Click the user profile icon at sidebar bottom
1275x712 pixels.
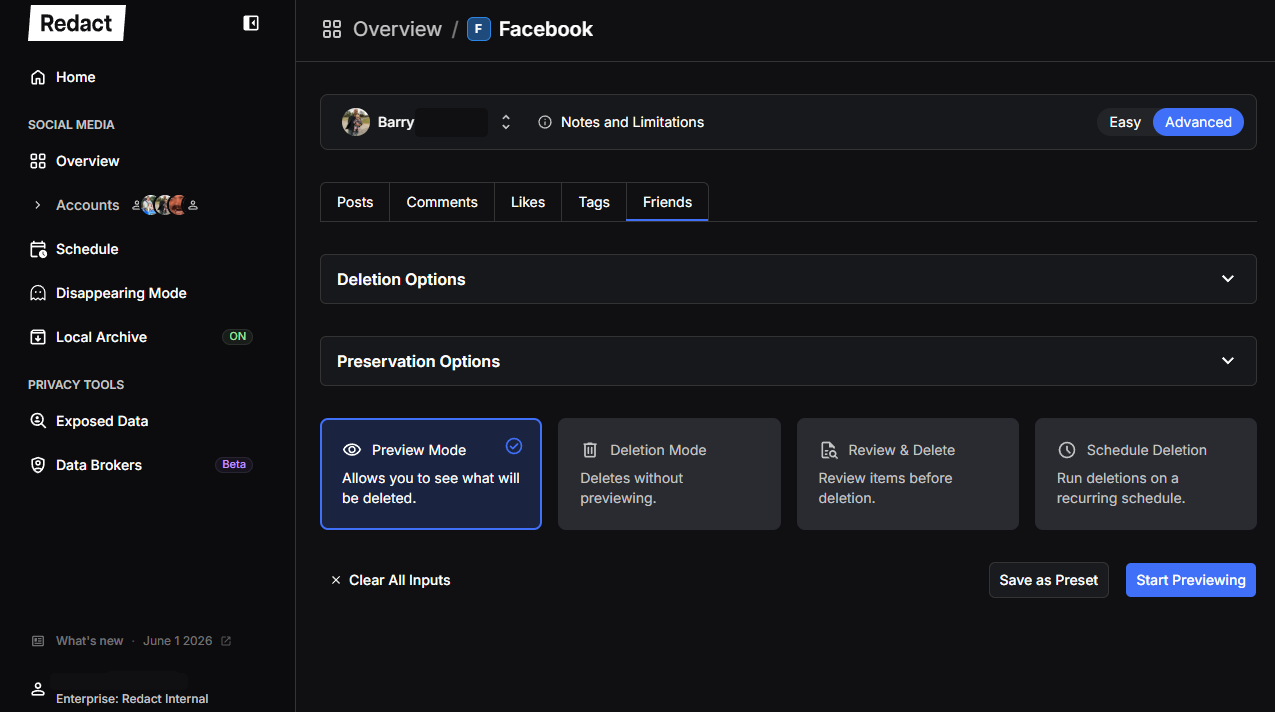[x=38, y=689]
